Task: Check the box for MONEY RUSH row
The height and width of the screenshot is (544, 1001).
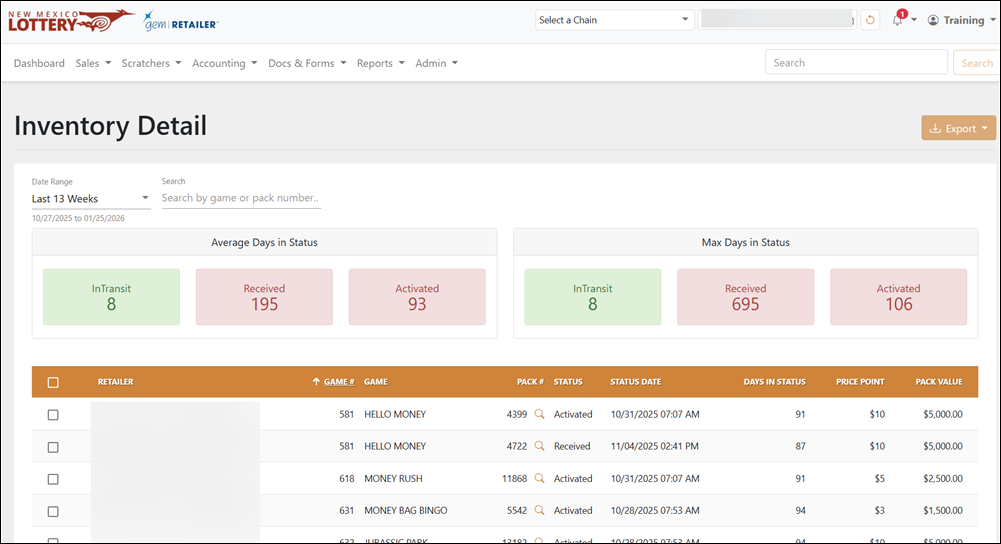Action: (x=53, y=479)
